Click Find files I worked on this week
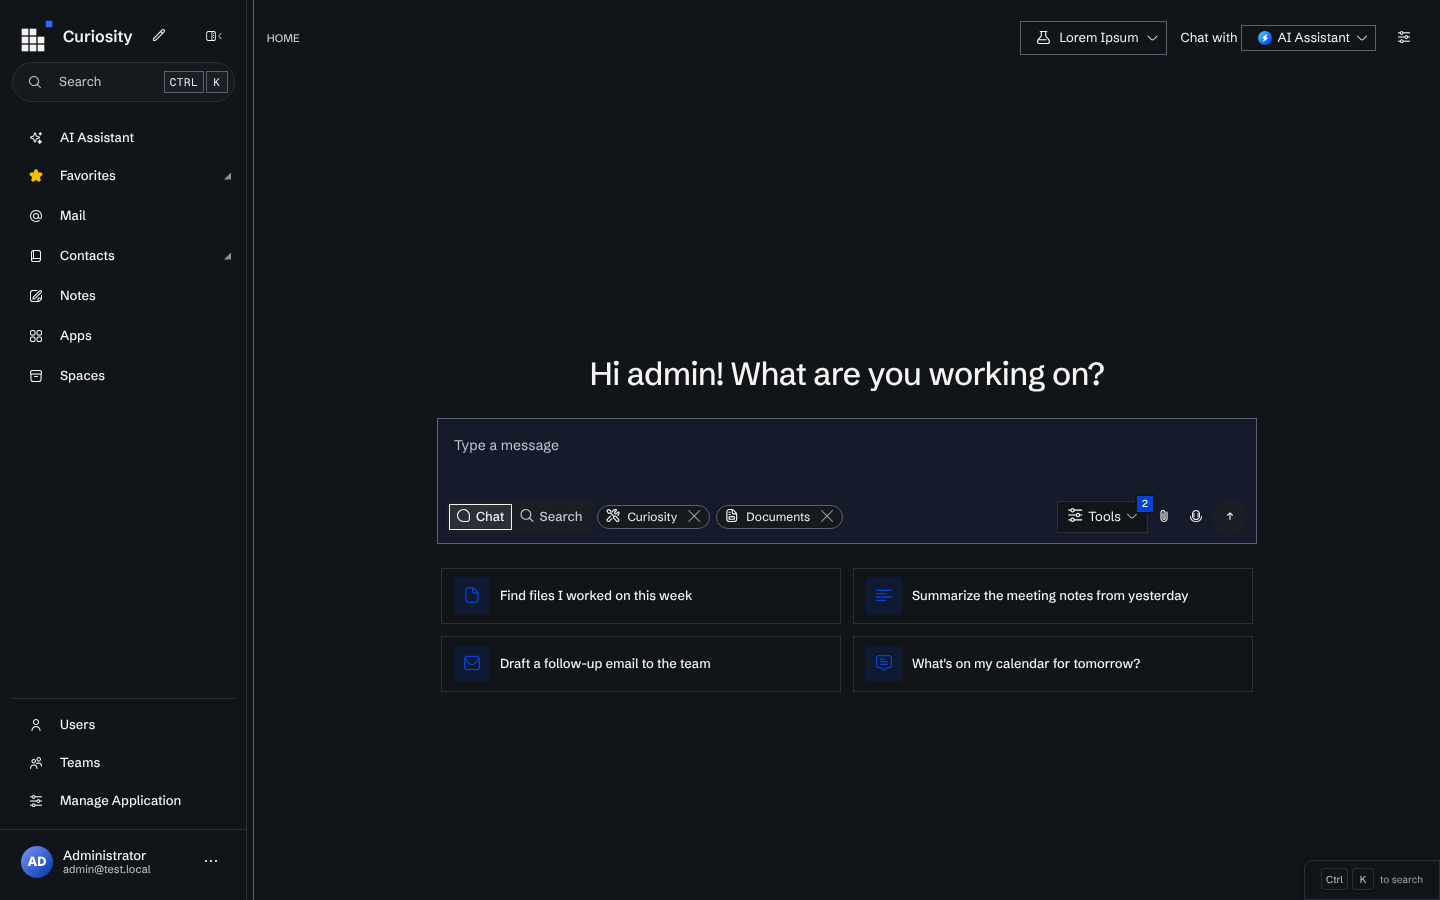 point(641,596)
